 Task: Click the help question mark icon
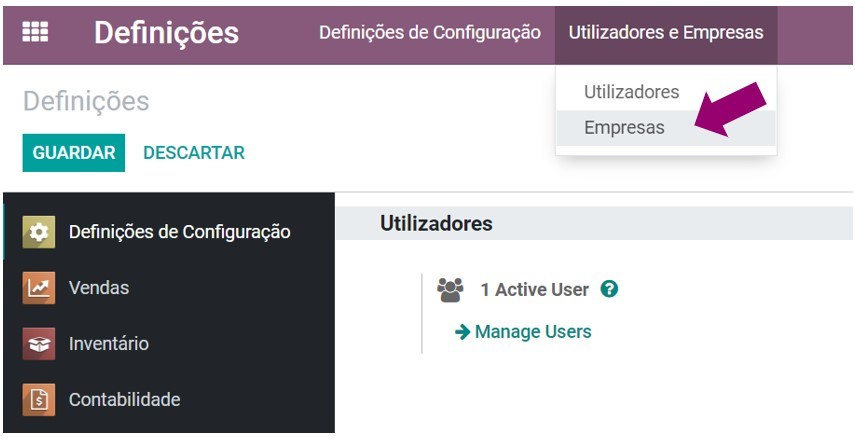609,289
